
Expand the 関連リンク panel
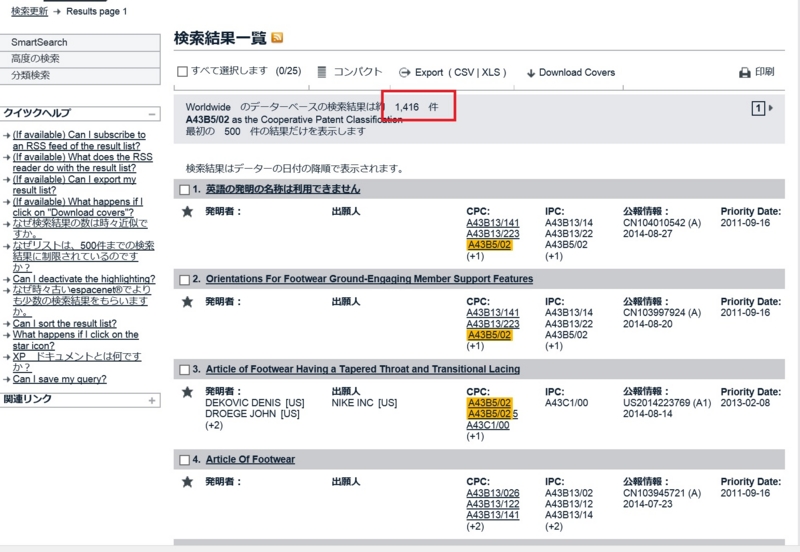152,400
